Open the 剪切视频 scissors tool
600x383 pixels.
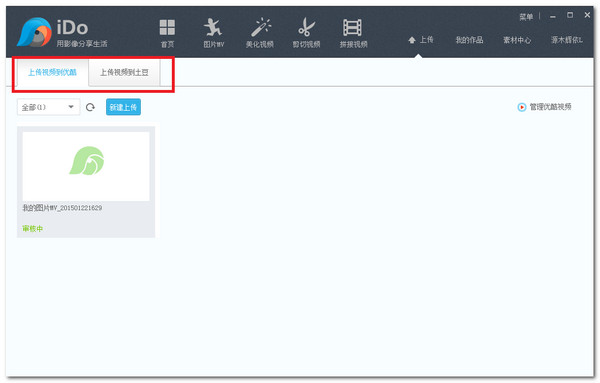pyautogui.click(x=307, y=33)
